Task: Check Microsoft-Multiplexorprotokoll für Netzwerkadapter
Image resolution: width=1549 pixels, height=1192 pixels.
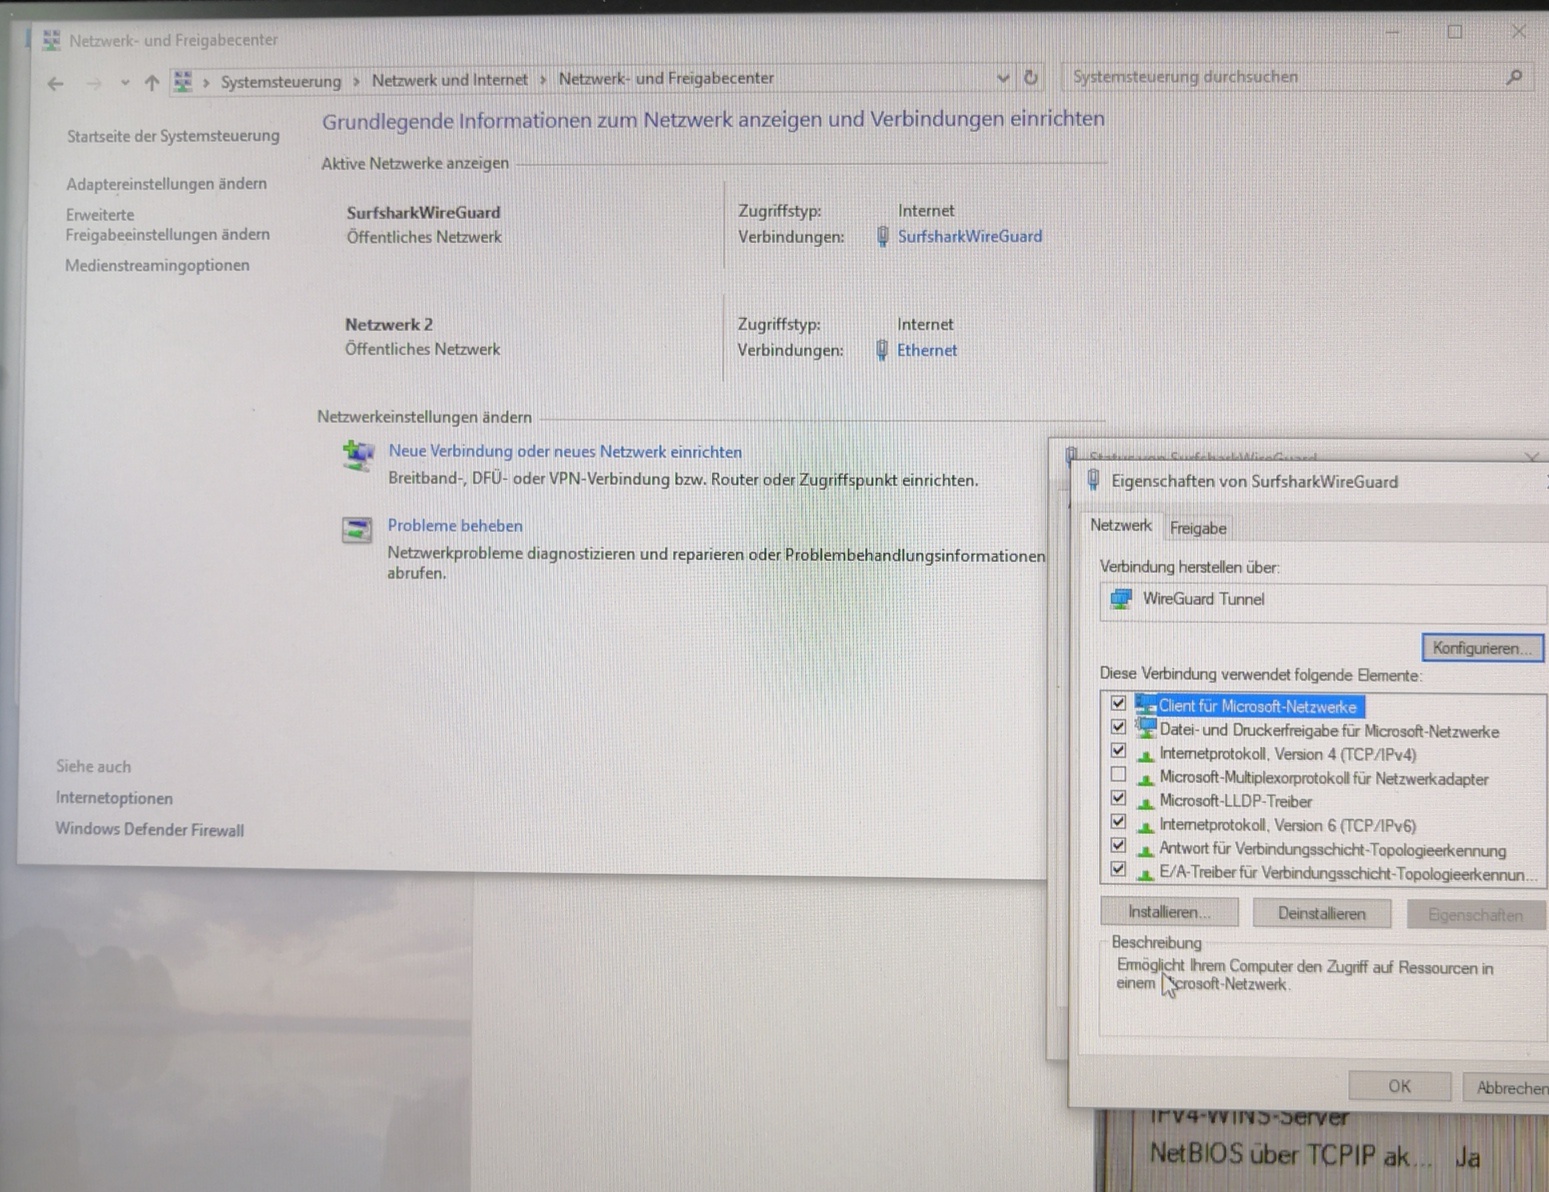Action: point(1118,776)
